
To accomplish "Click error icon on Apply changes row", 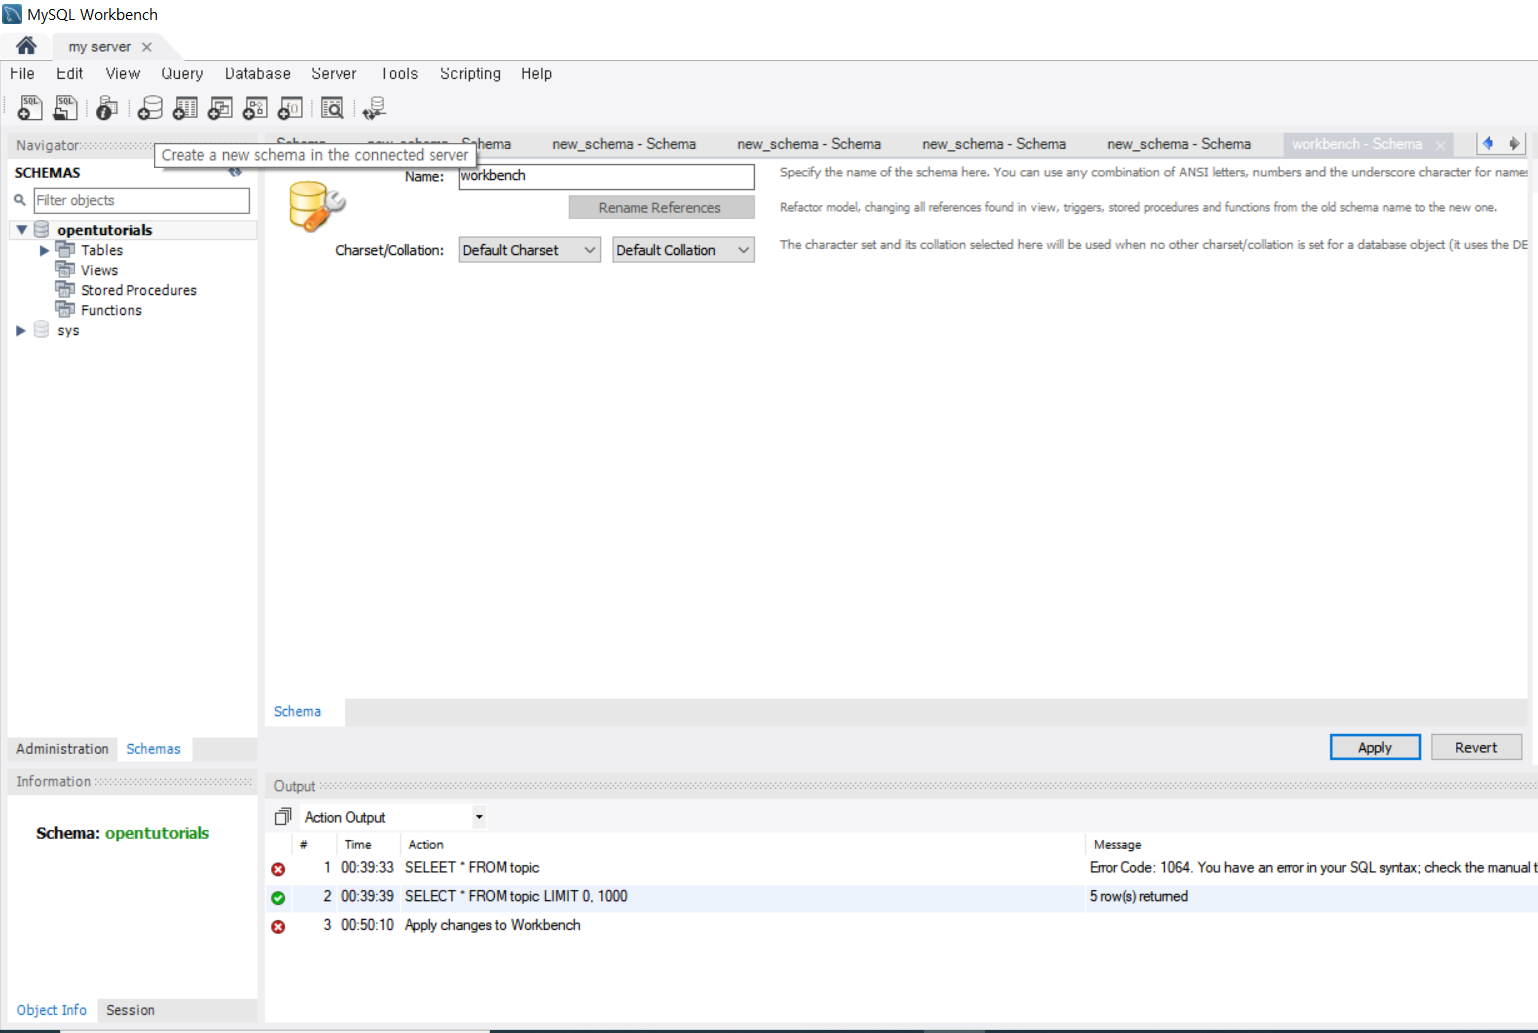I will (x=278, y=927).
